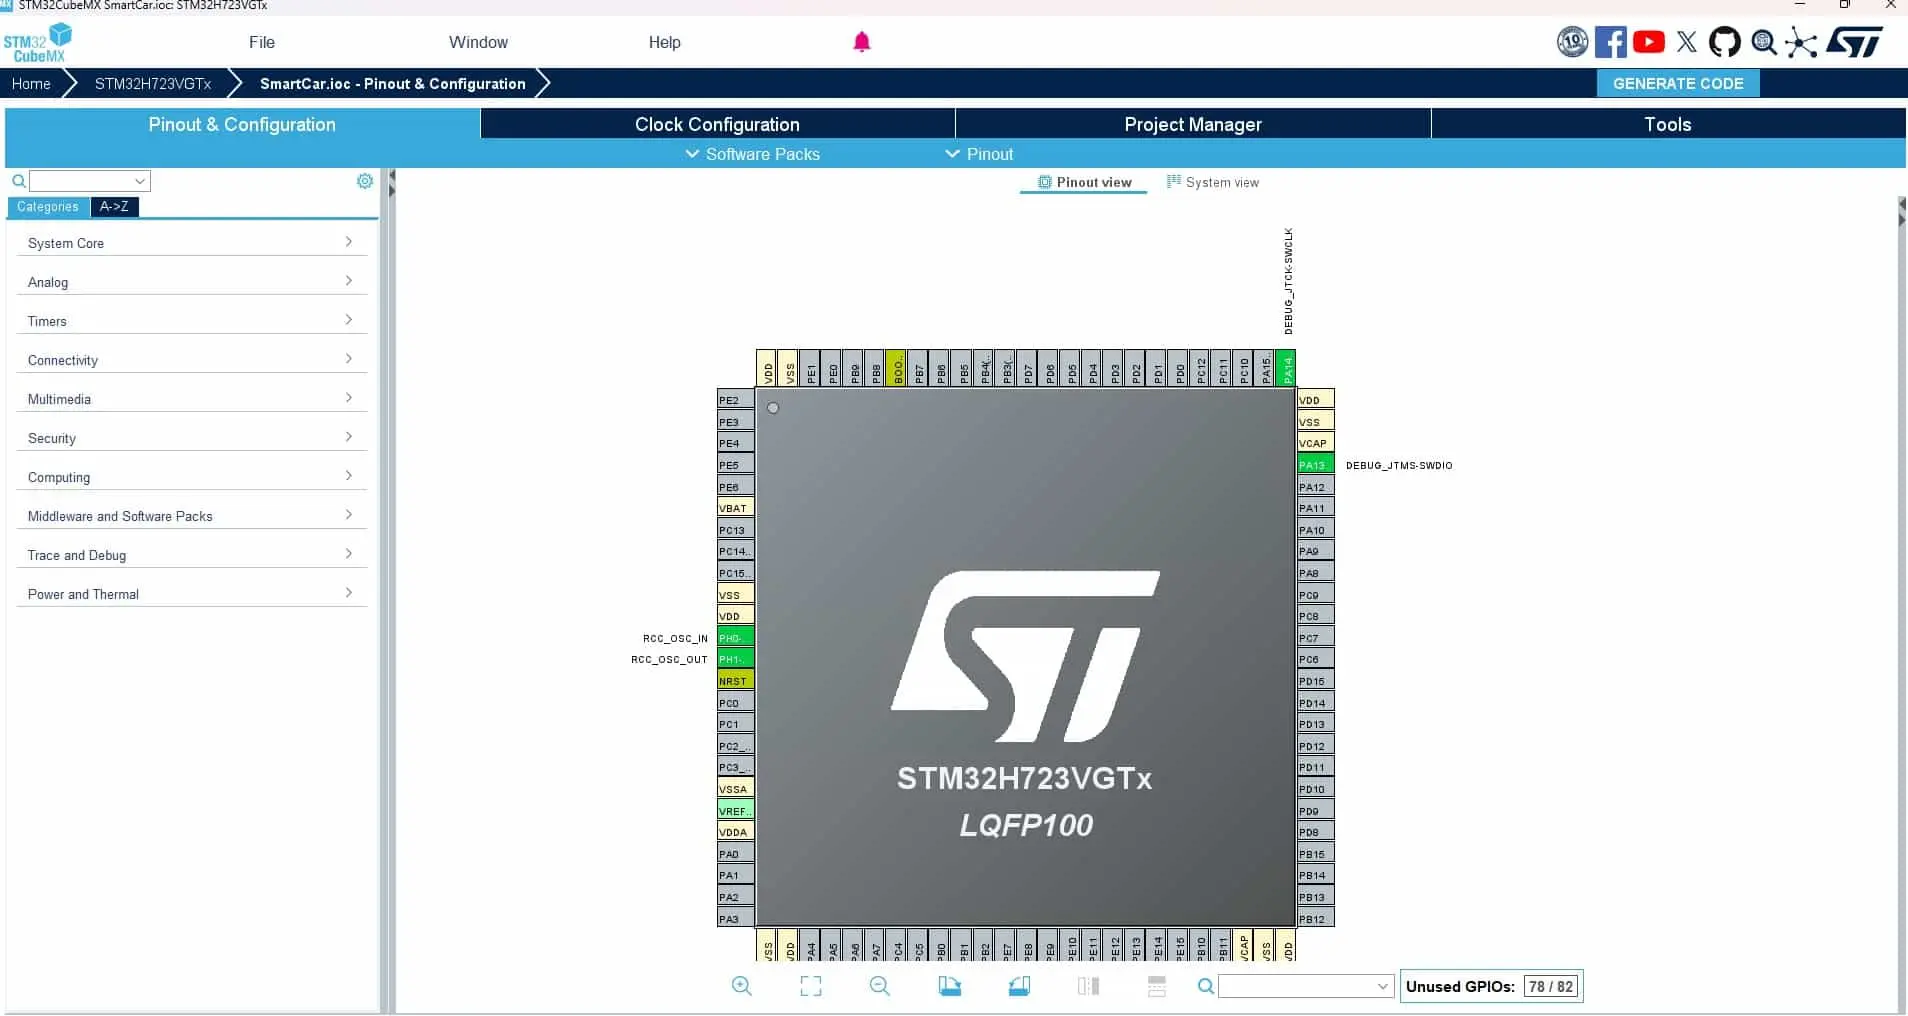Select the VREF pin on chip

(736, 811)
